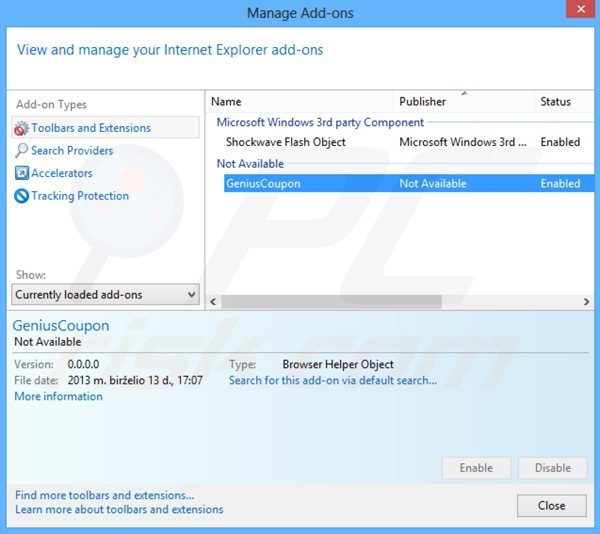Open Learn more about toolbars and extensions
600x534 pixels.
point(119,510)
